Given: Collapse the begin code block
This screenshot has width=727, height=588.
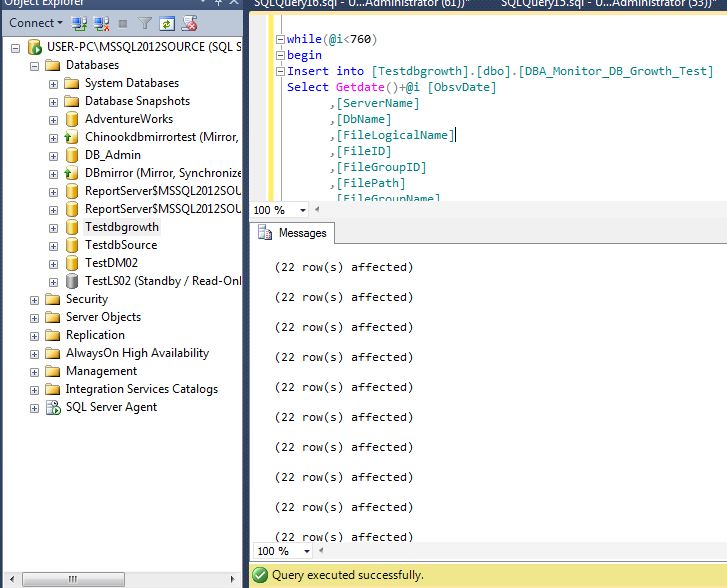Looking at the screenshot, I should click(x=280, y=55).
